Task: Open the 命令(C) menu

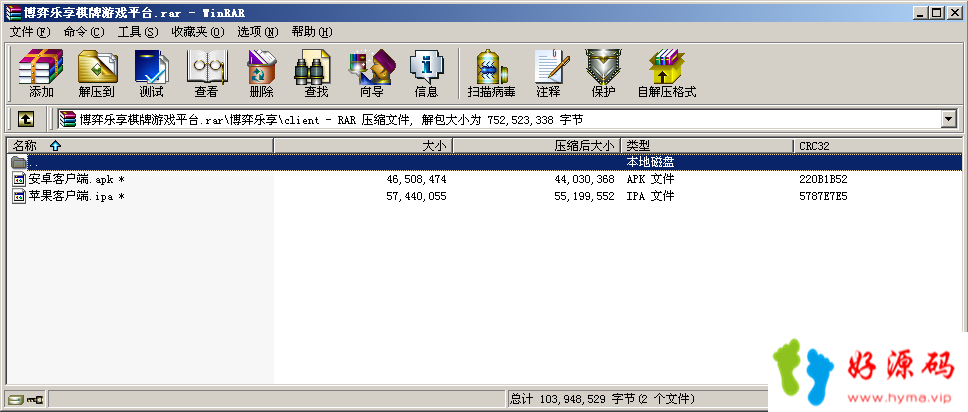Action: [x=85, y=32]
